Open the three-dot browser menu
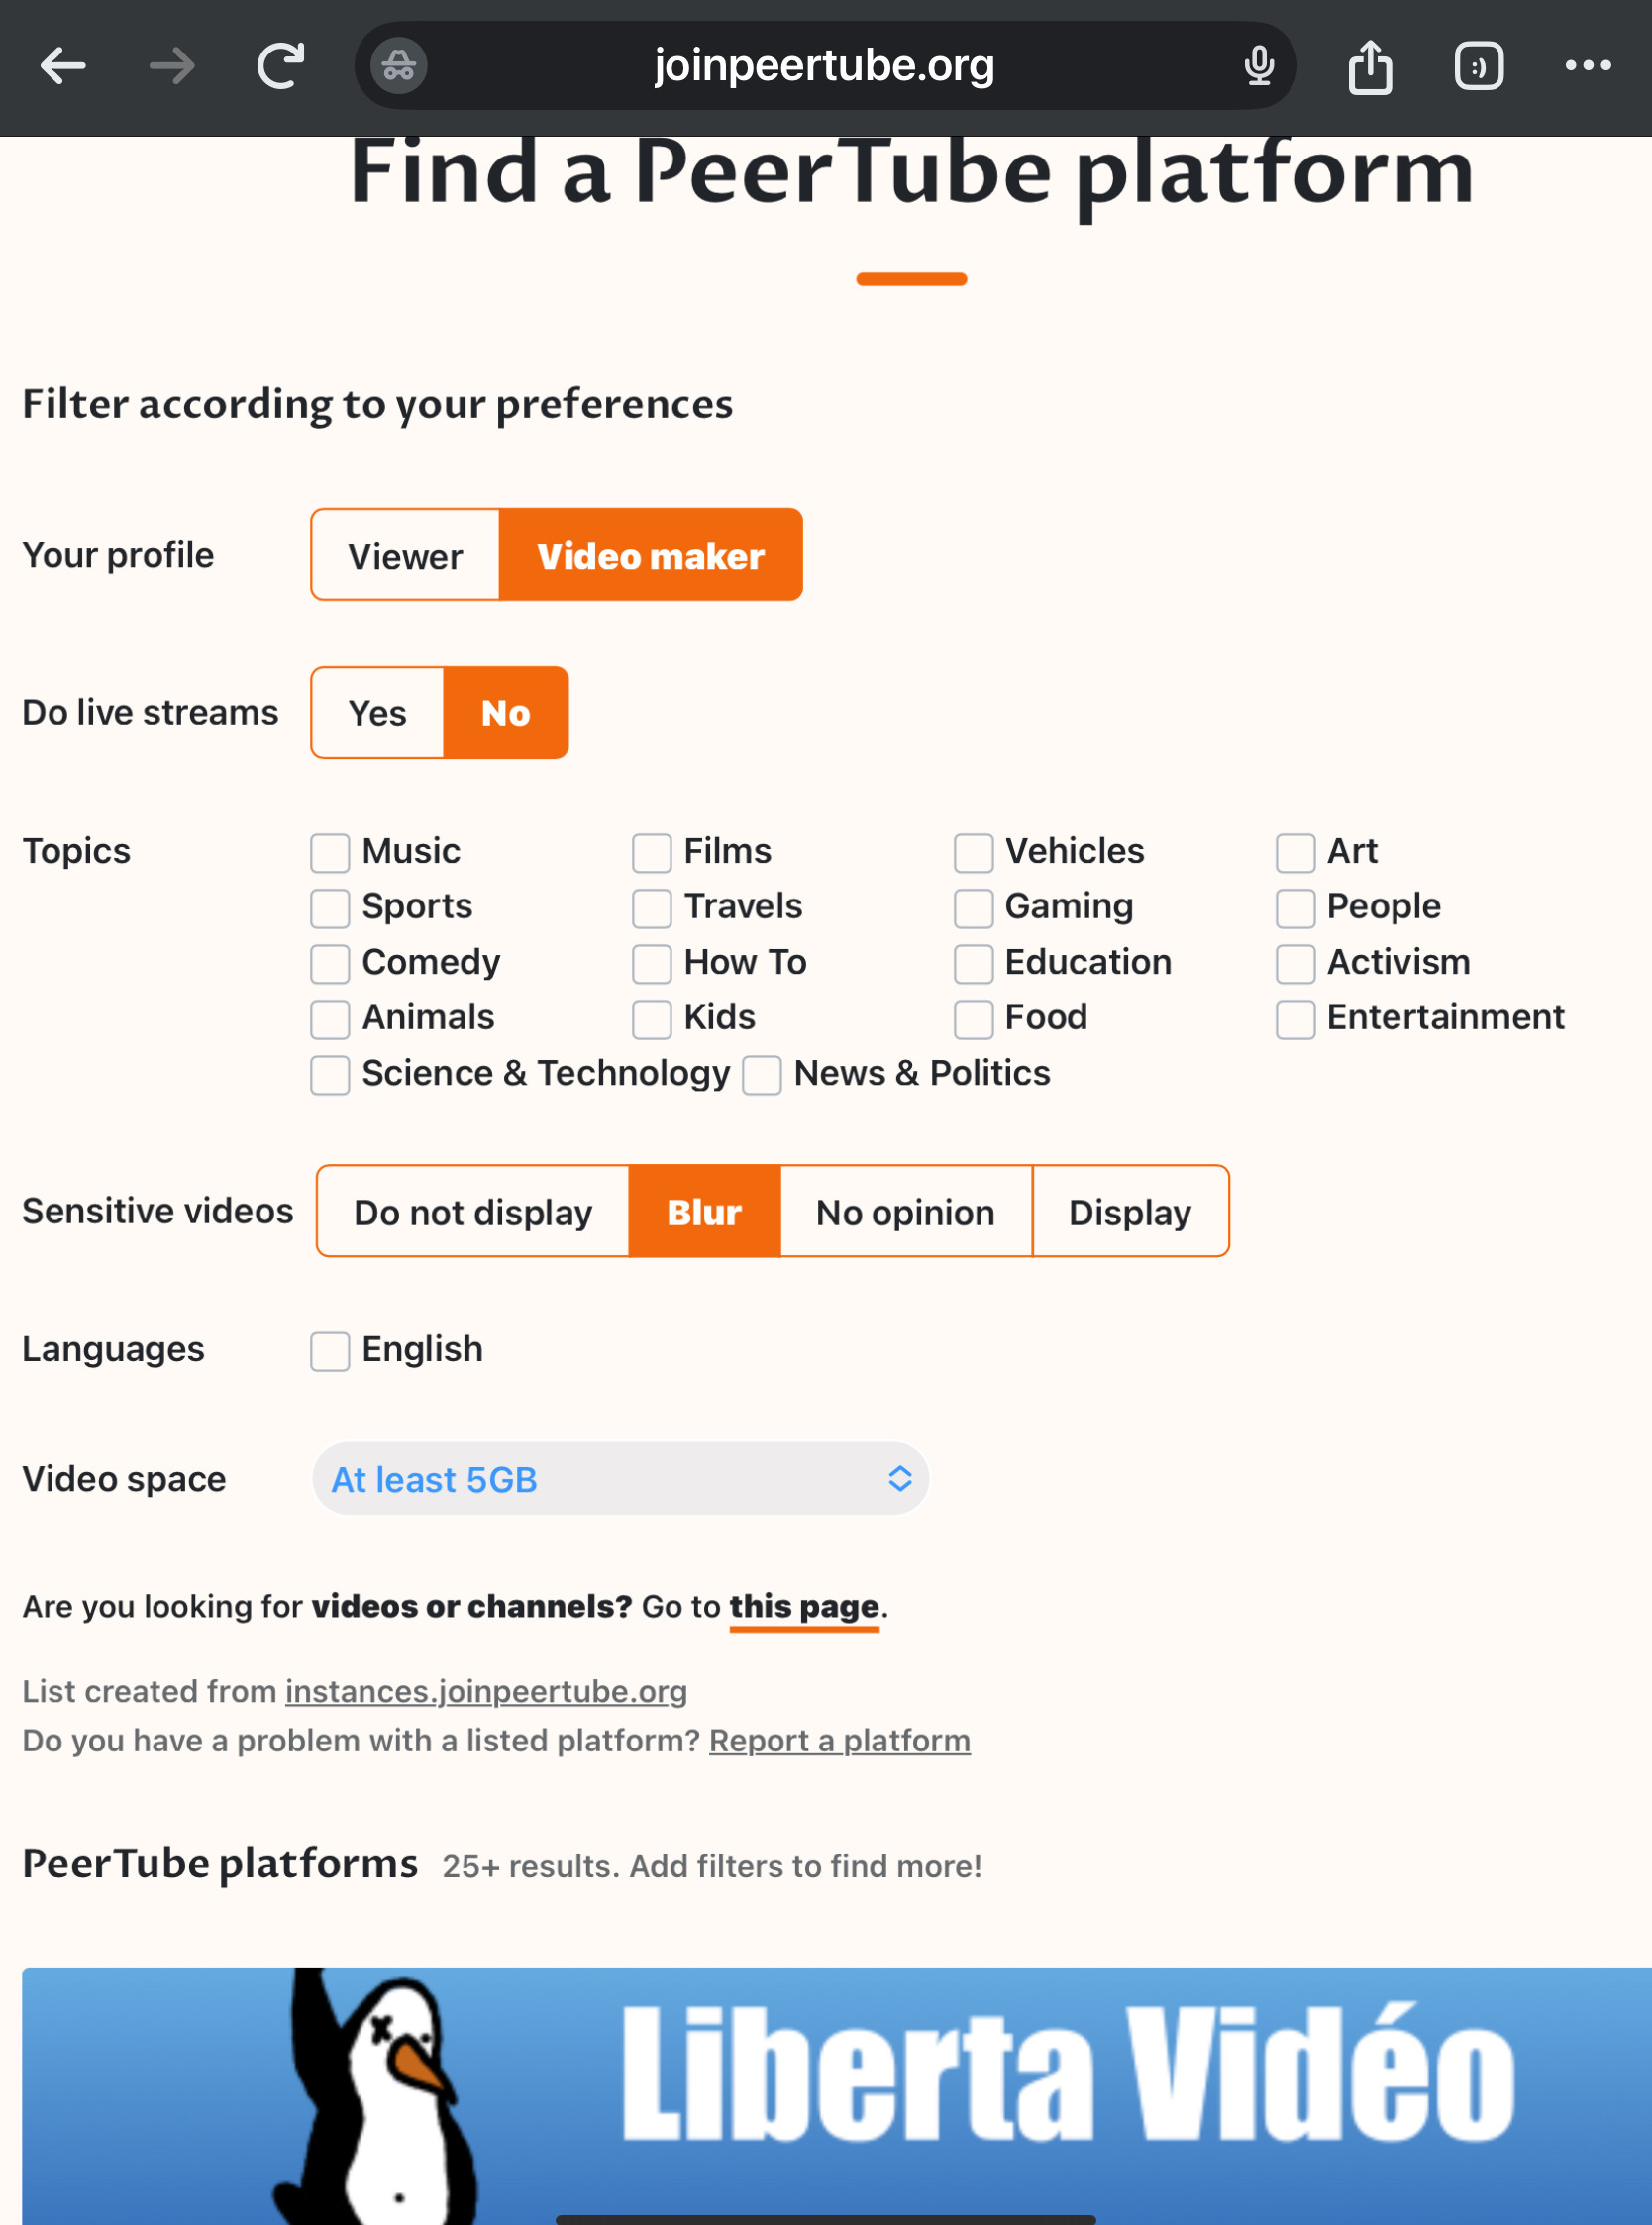1652x2225 pixels. pos(1587,66)
